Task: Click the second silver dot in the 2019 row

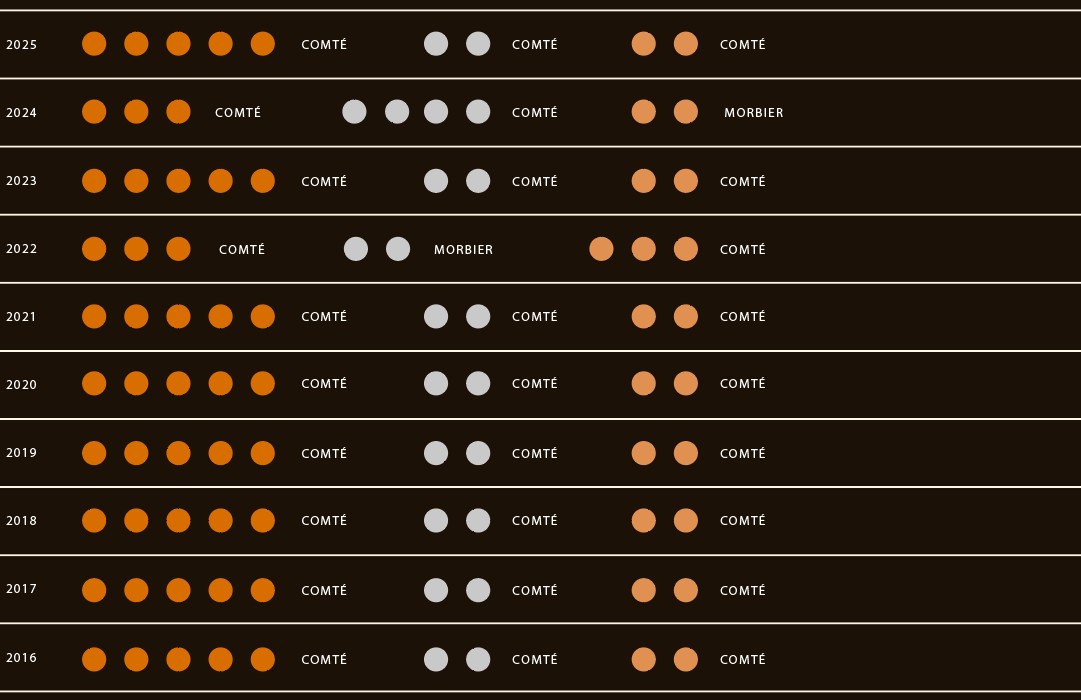Action: coord(478,453)
